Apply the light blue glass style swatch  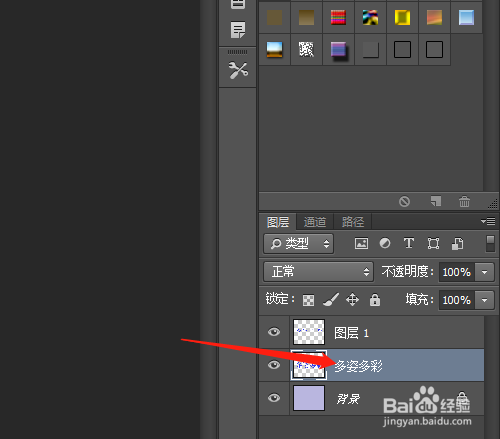point(466,17)
